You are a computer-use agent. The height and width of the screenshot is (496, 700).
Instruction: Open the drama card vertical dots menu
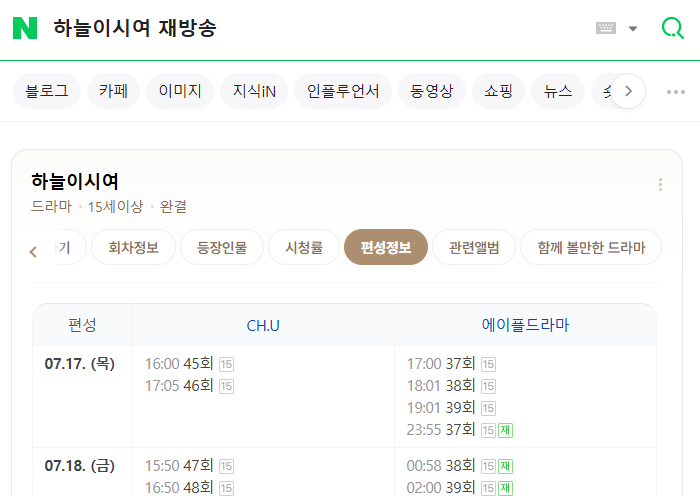660,184
